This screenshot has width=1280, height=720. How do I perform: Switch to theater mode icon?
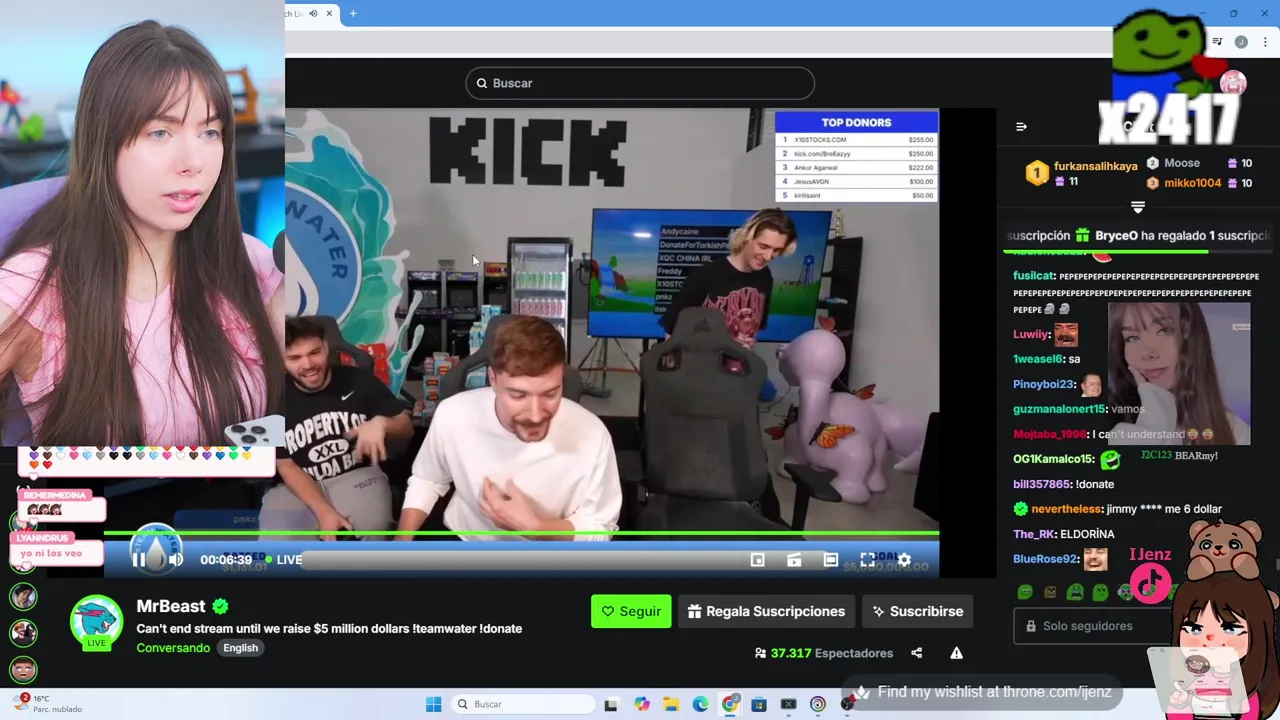tap(830, 560)
